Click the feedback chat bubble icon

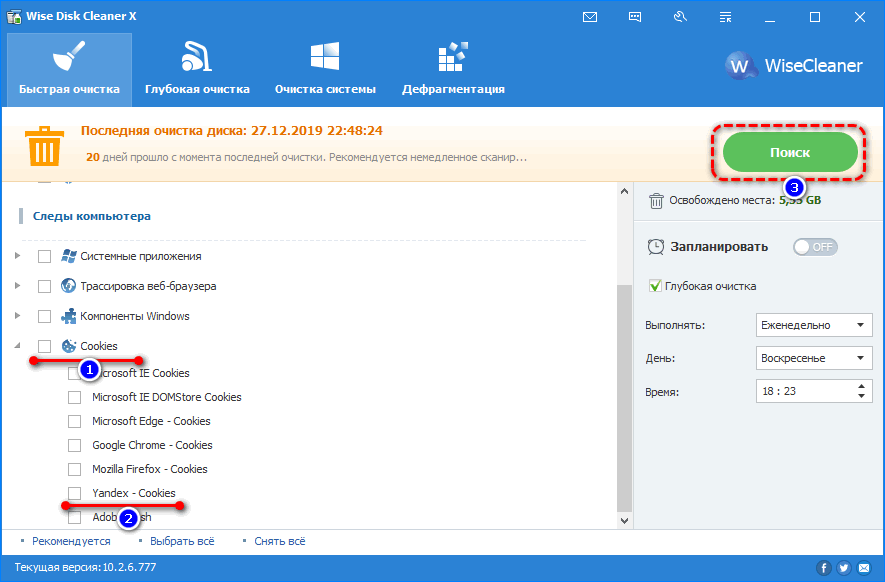tap(634, 17)
